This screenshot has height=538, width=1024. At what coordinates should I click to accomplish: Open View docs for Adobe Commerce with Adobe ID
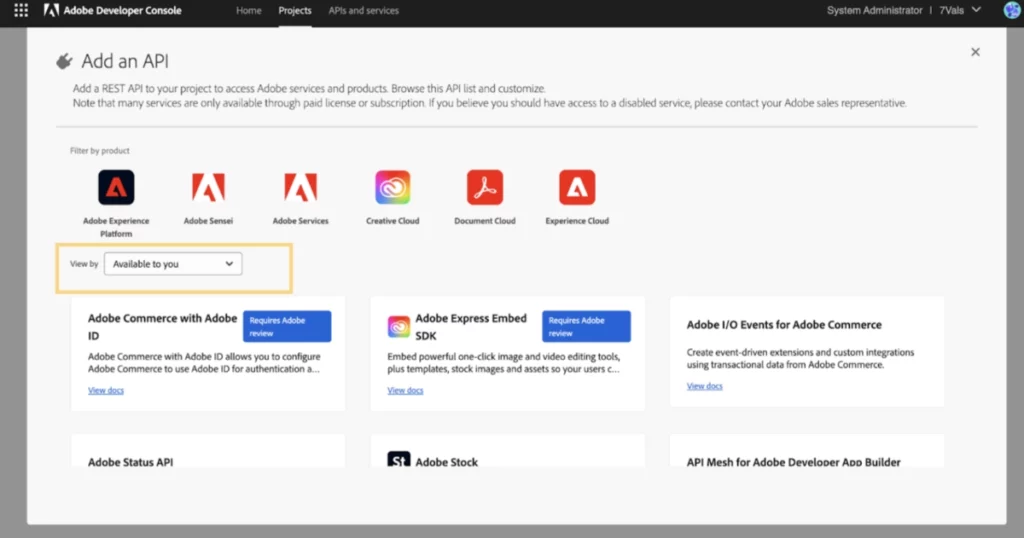pyautogui.click(x=106, y=390)
